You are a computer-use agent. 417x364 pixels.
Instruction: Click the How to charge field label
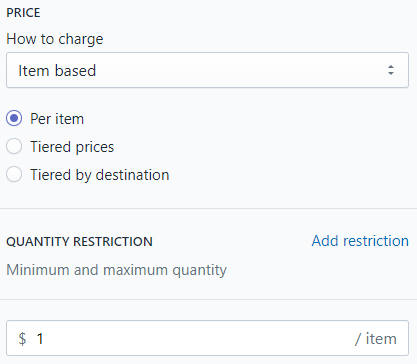pyautogui.click(x=55, y=39)
